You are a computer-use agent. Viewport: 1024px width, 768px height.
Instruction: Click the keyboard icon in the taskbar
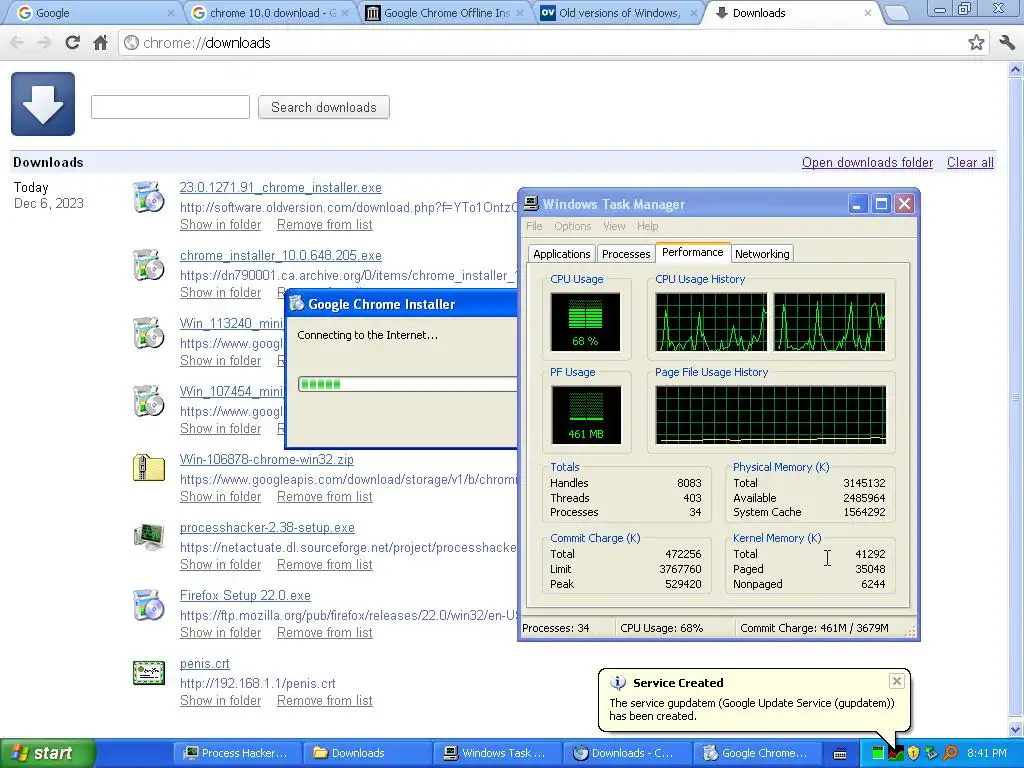(840, 754)
